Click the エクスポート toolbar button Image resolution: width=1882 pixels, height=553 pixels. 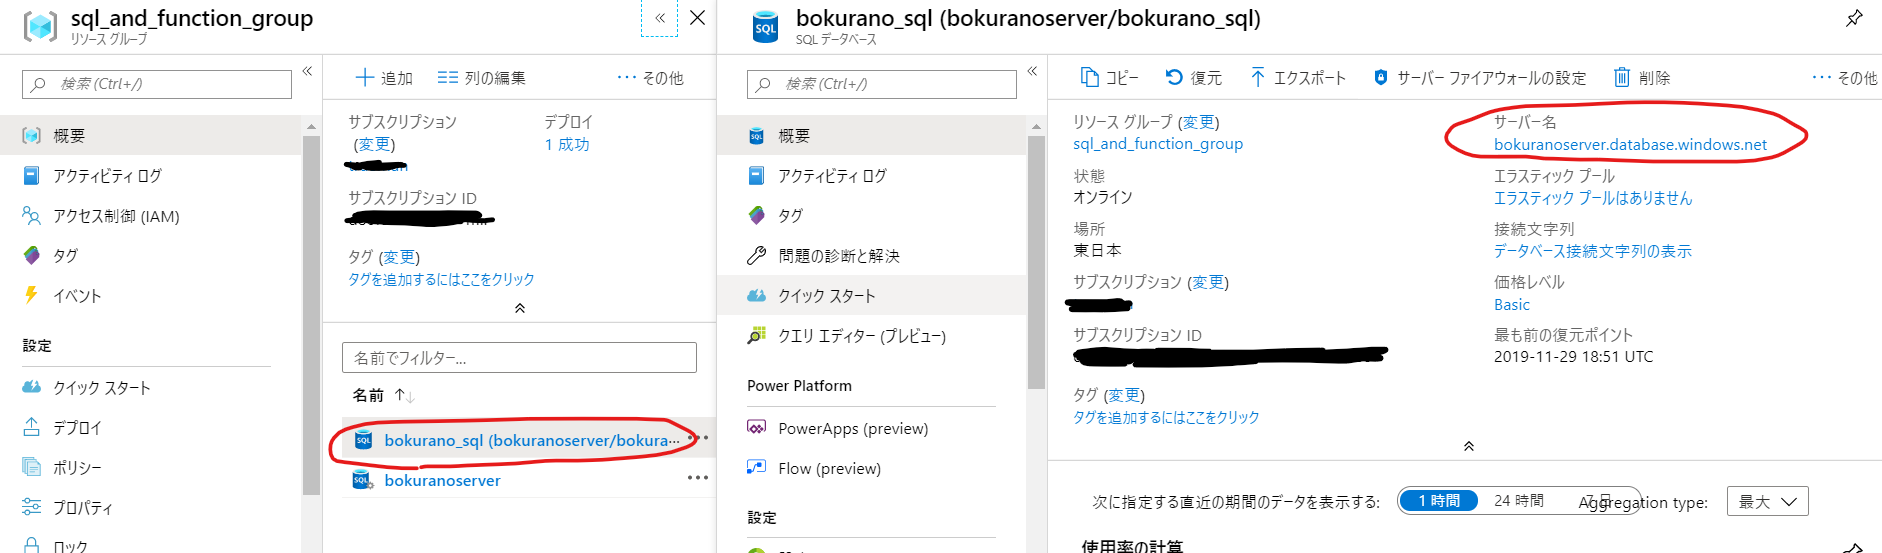pos(1298,78)
